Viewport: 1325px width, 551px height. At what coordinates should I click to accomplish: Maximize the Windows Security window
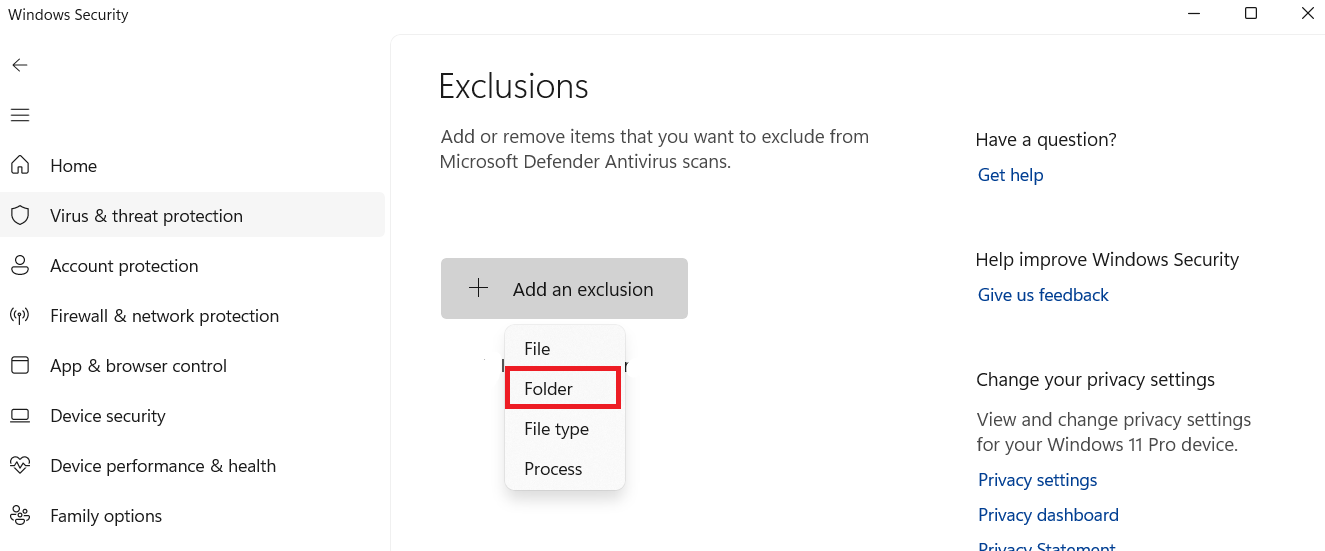click(x=1251, y=13)
